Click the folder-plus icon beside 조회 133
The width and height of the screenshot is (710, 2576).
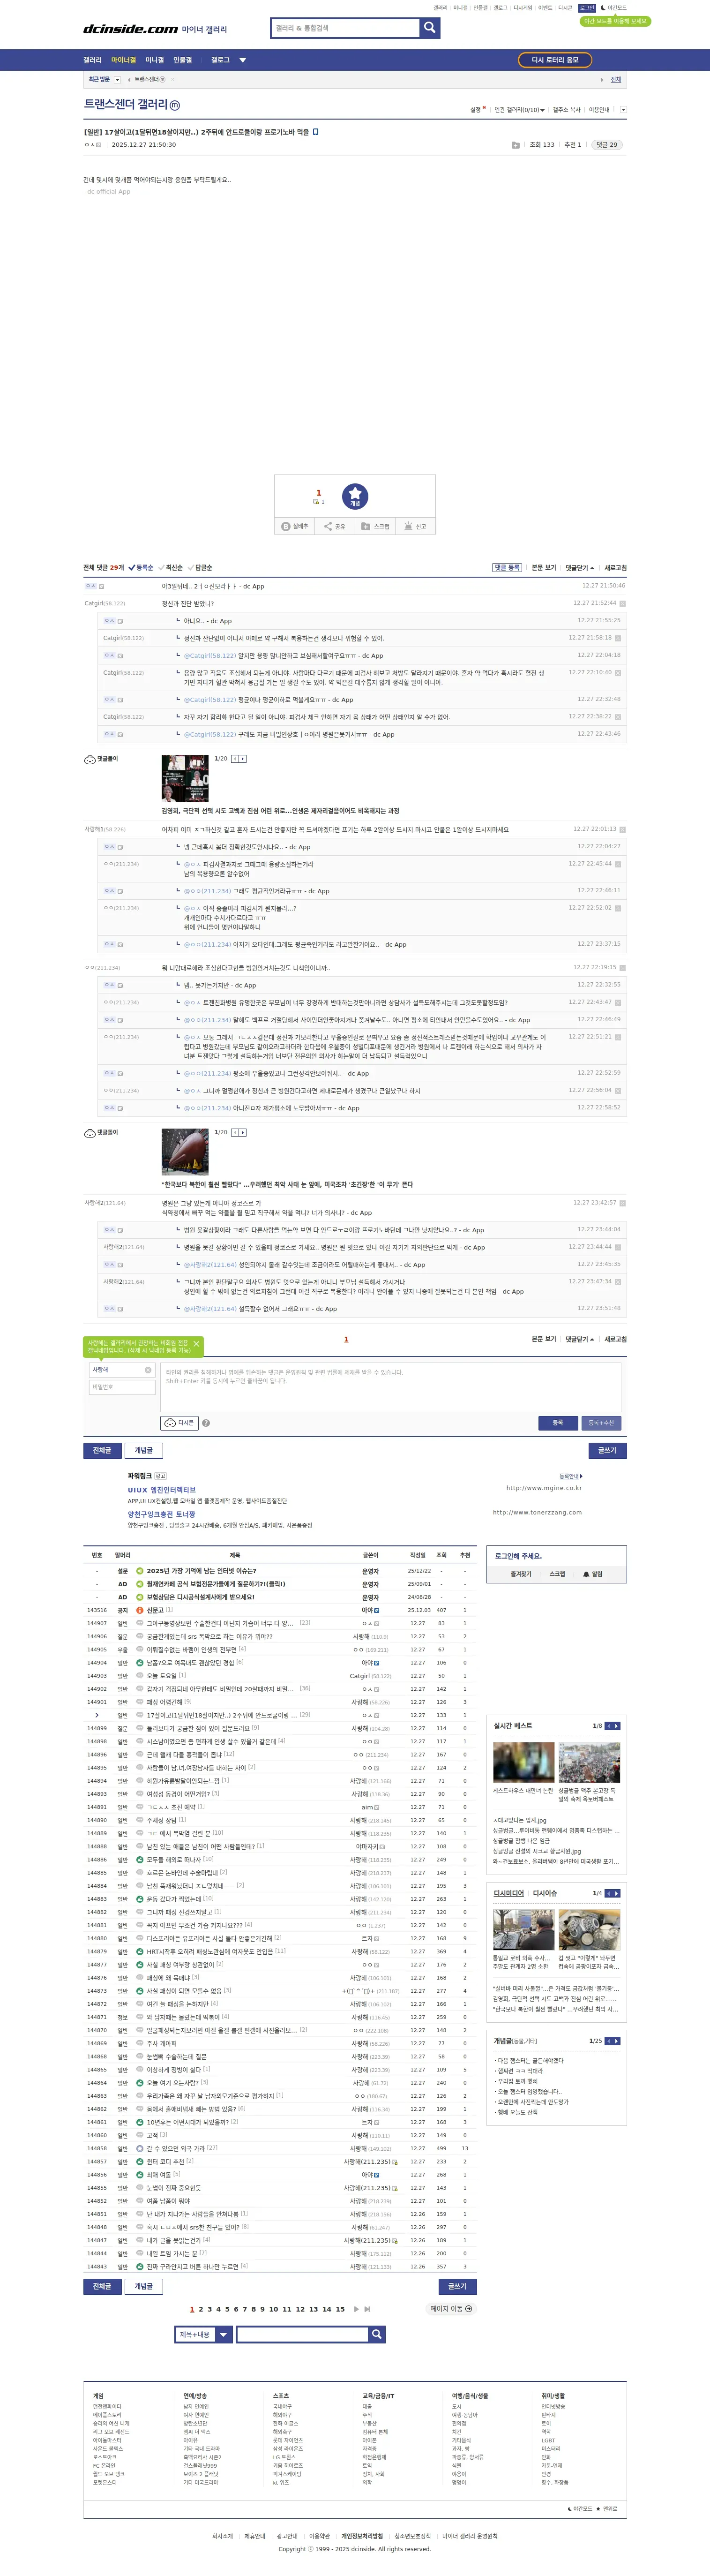tap(516, 145)
